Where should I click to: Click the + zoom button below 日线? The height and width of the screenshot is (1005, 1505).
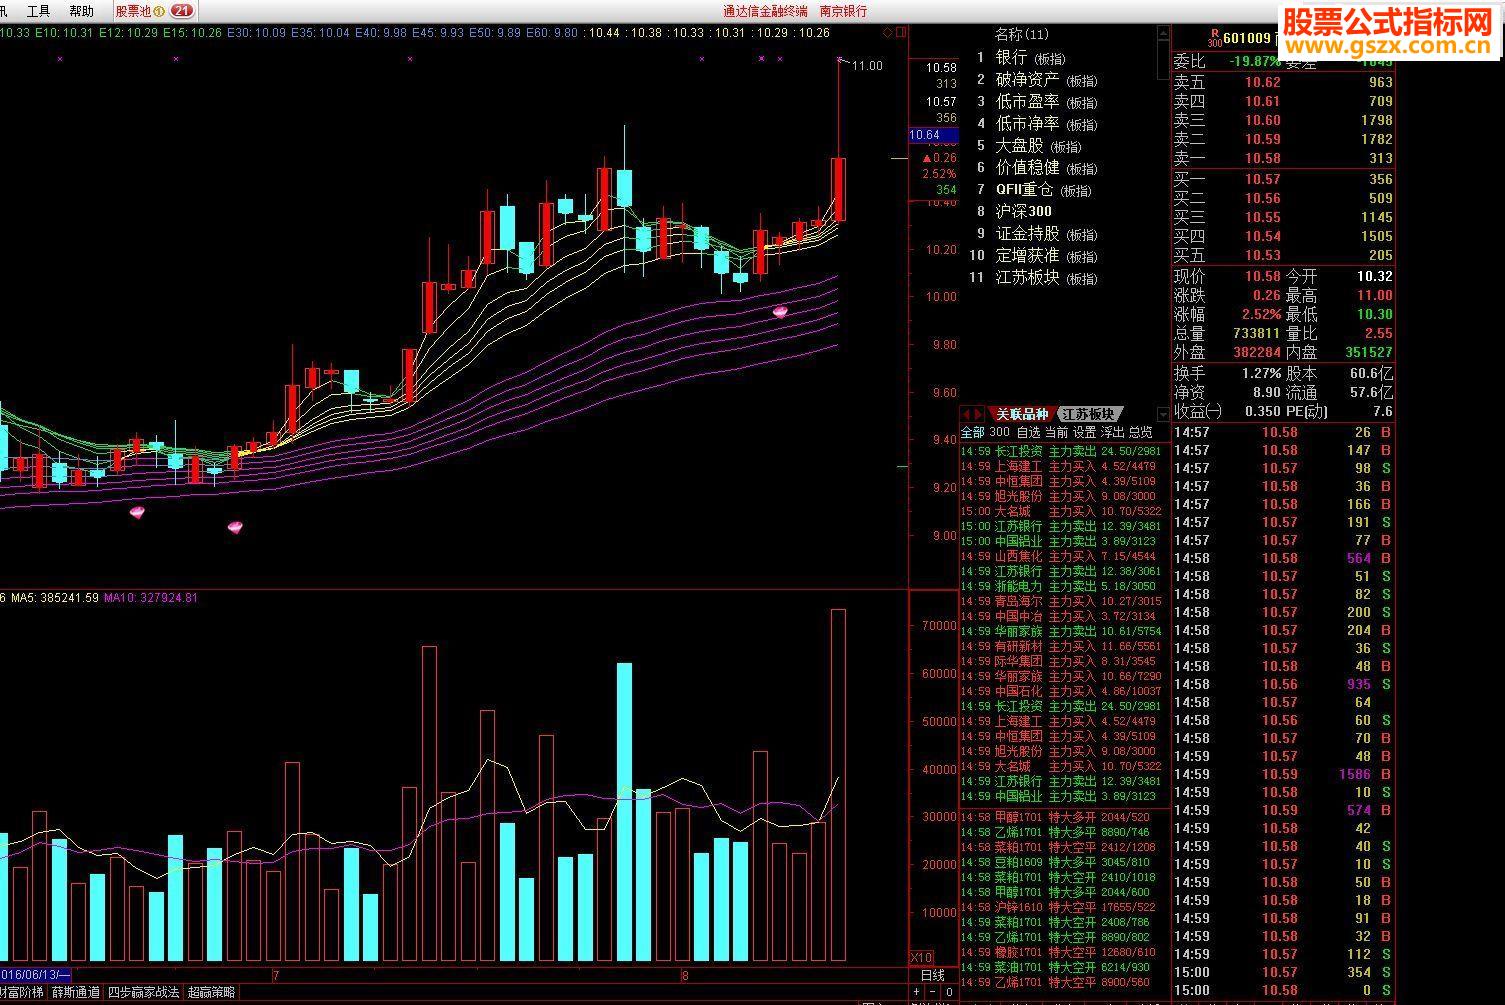916,992
